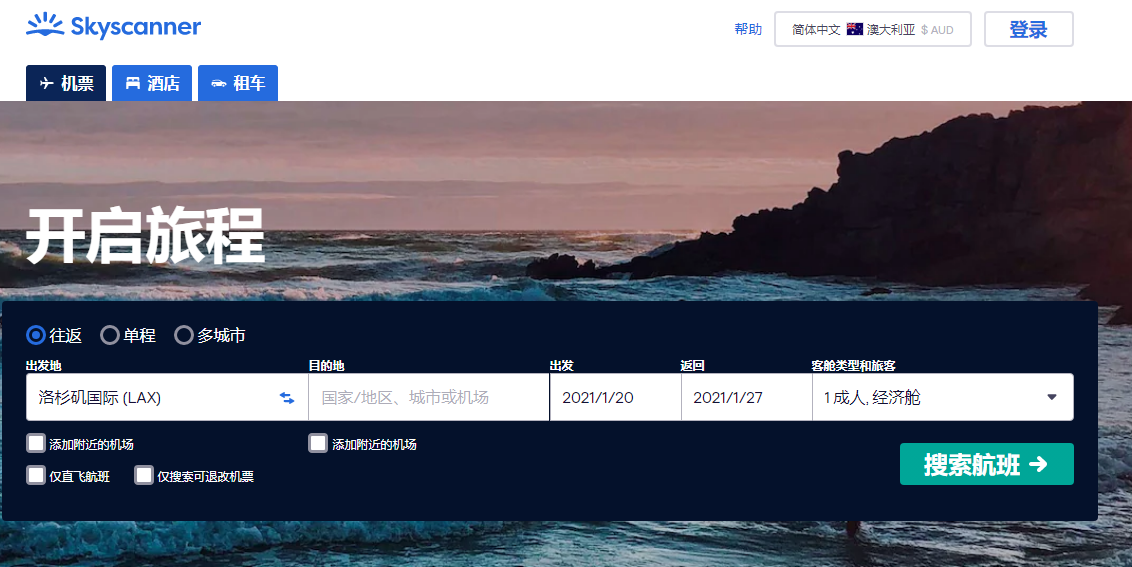Open the 客舱类型和旅客 dropdown arrow
The height and width of the screenshot is (567, 1132).
tap(1052, 397)
